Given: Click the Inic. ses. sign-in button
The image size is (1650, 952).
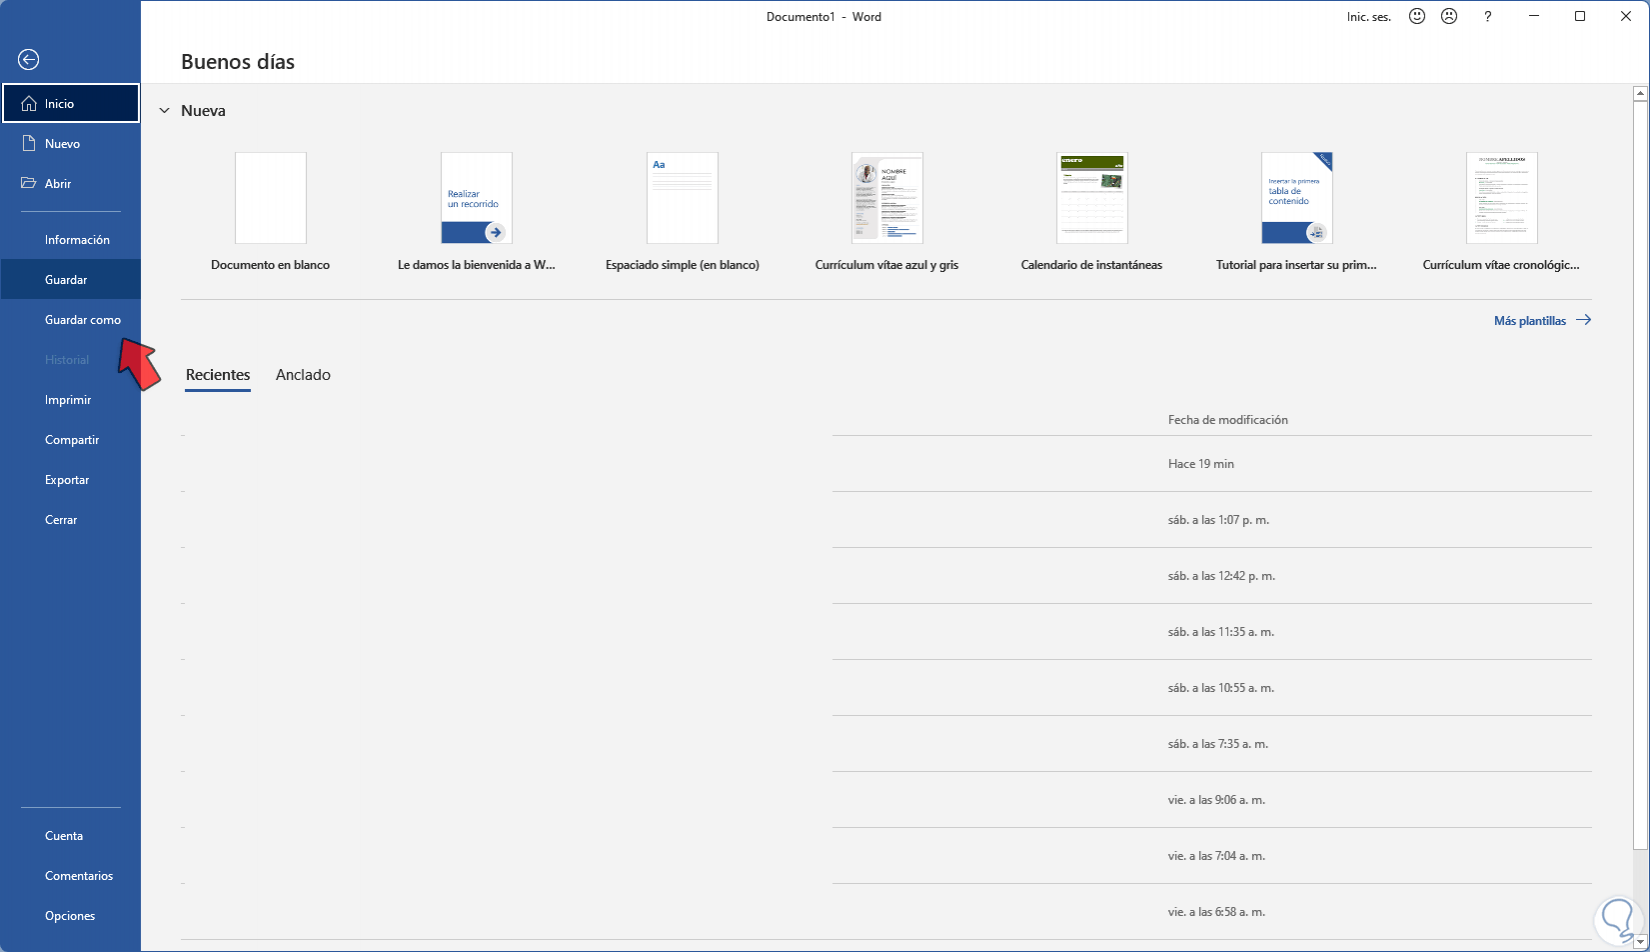Looking at the screenshot, I should (1369, 17).
